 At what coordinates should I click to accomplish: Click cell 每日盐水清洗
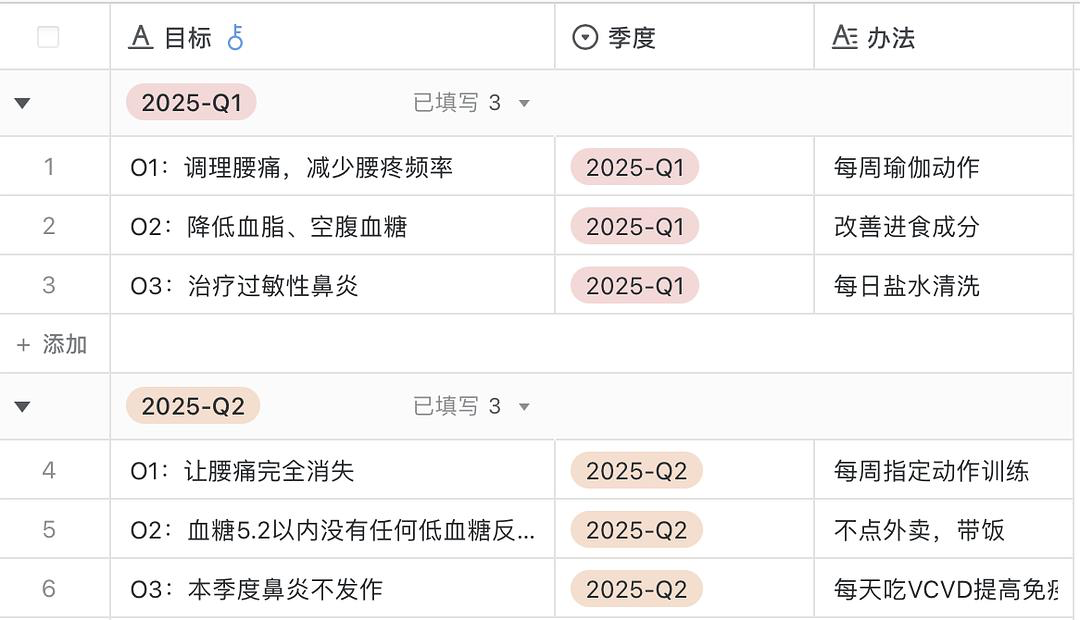943,285
